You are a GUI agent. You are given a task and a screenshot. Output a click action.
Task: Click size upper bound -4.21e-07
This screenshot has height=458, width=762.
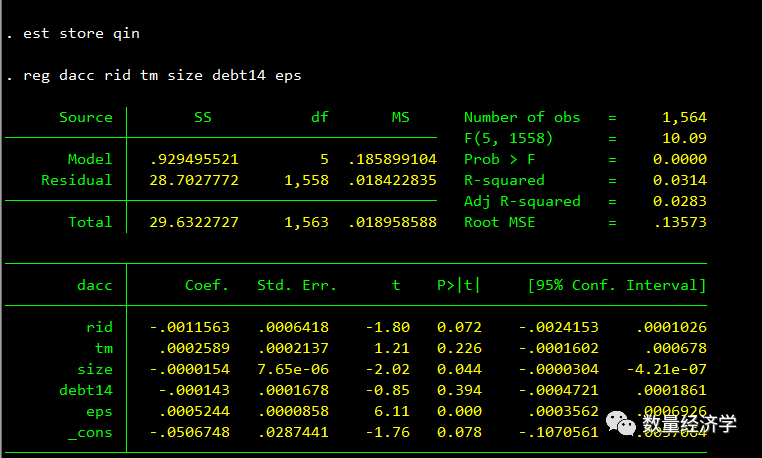point(667,370)
